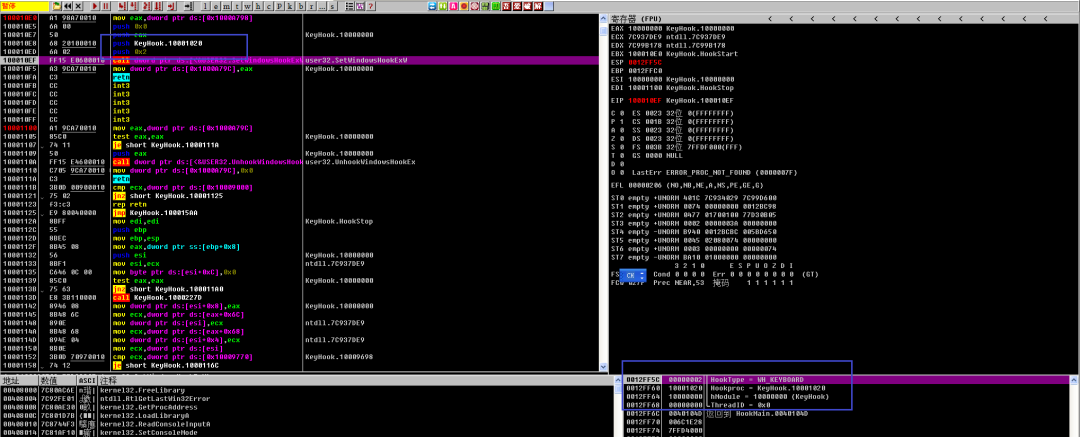
Task: Click the Execute till return icon
Action: pos(171,6)
